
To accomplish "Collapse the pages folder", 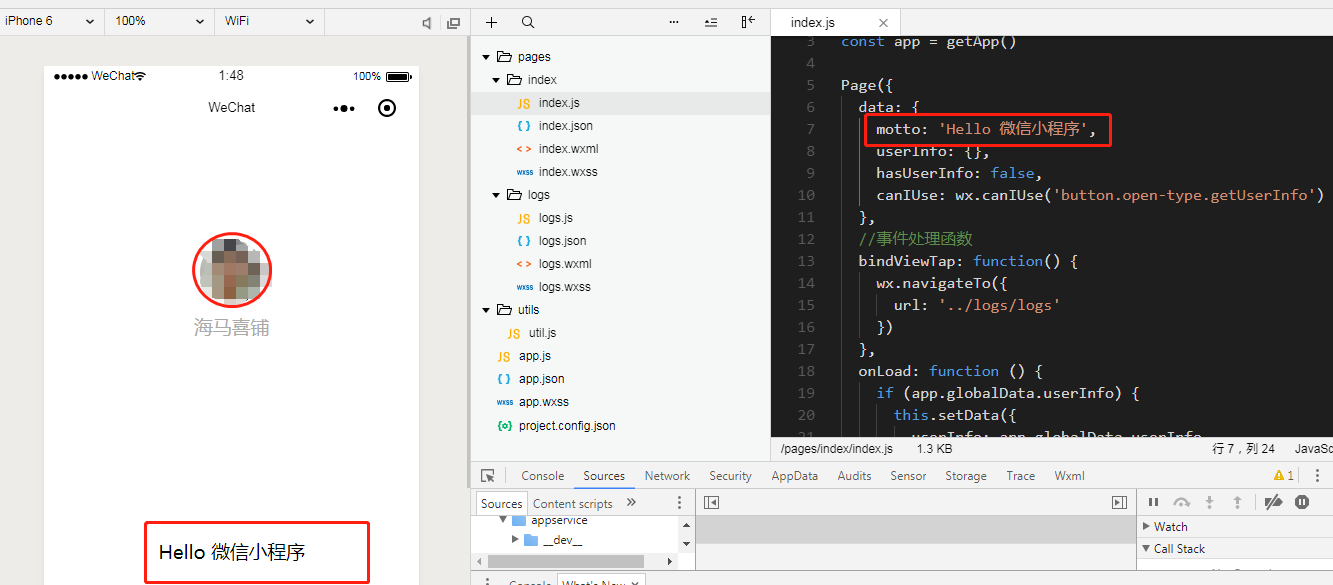I will point(486,57).
